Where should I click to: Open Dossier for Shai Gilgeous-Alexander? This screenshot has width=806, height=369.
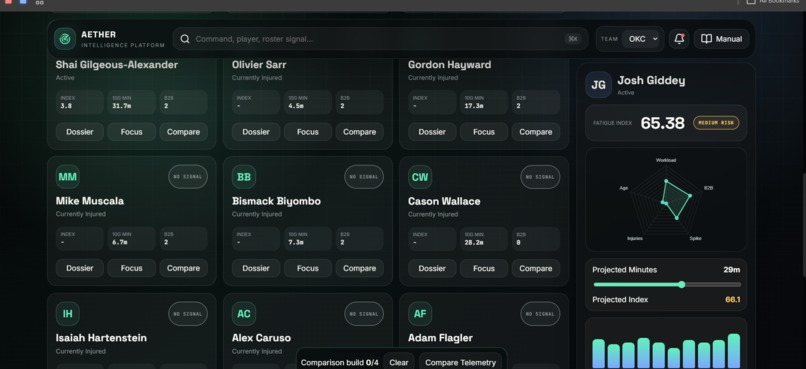coord(80,132)
